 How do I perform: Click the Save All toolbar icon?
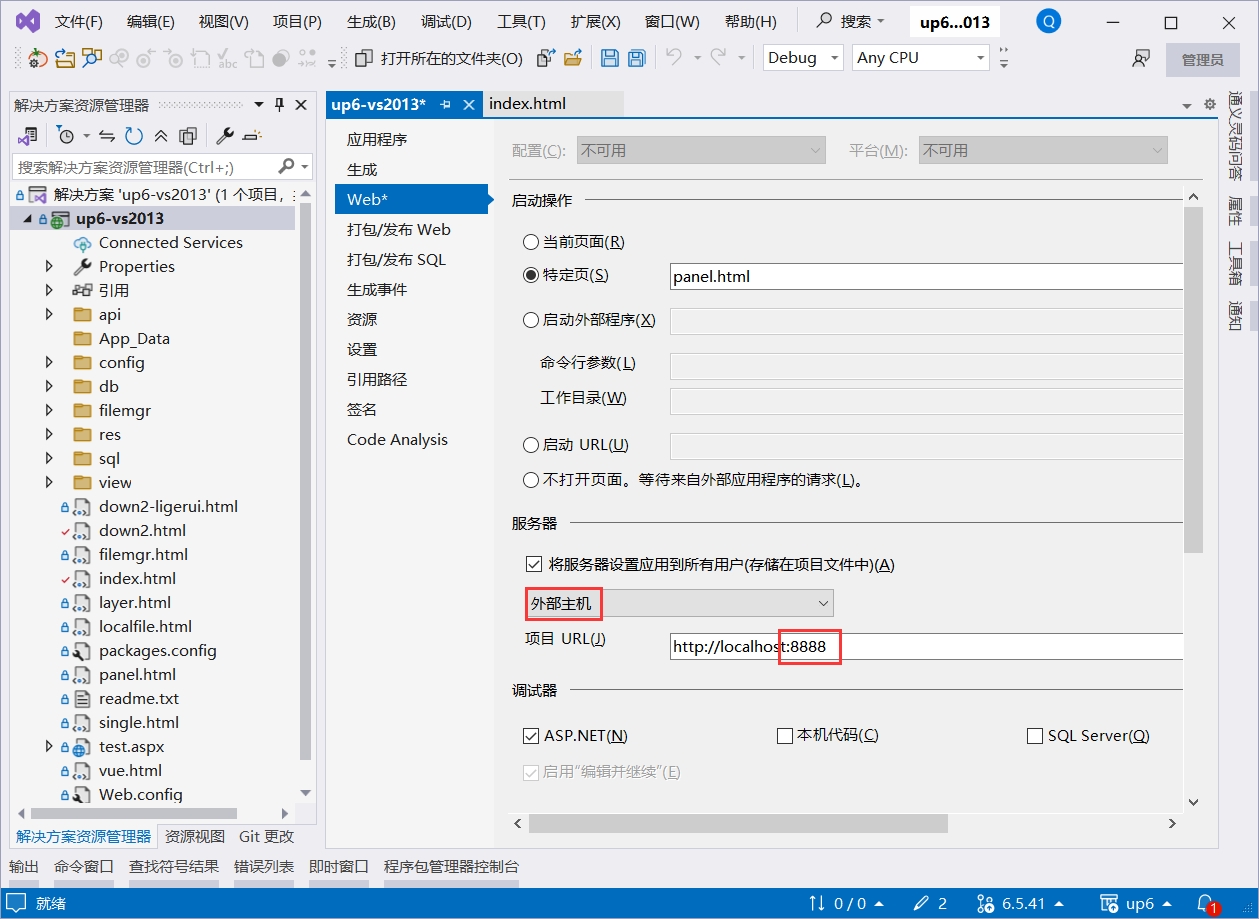pyautogui.click(x=636, y=58)
